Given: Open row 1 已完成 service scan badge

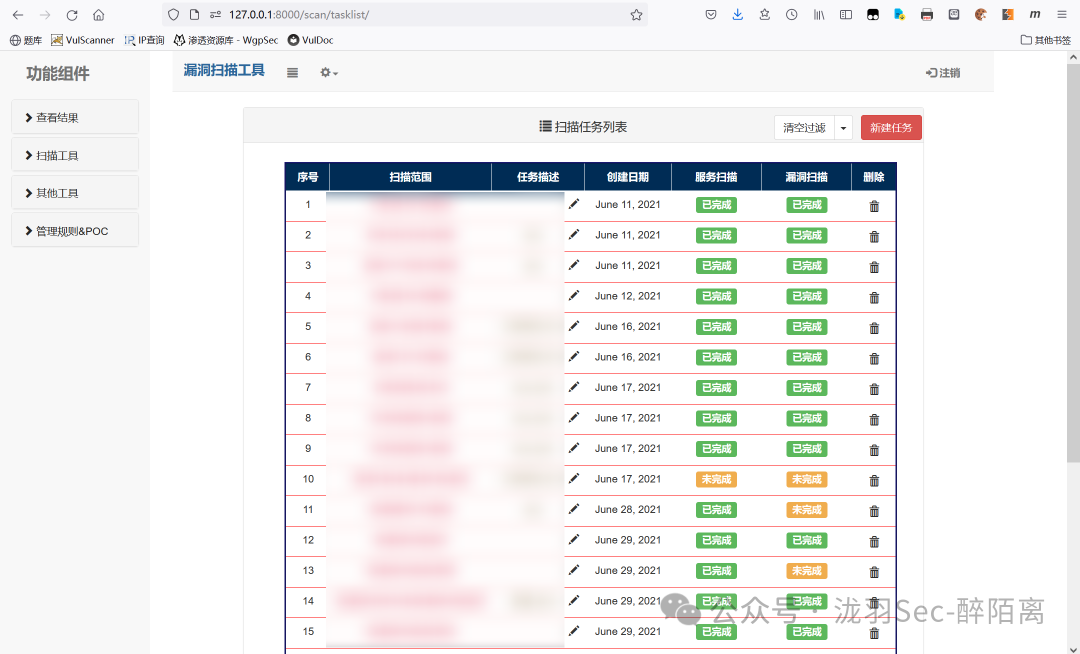Looking at the screenshot, I should (716, 204).
